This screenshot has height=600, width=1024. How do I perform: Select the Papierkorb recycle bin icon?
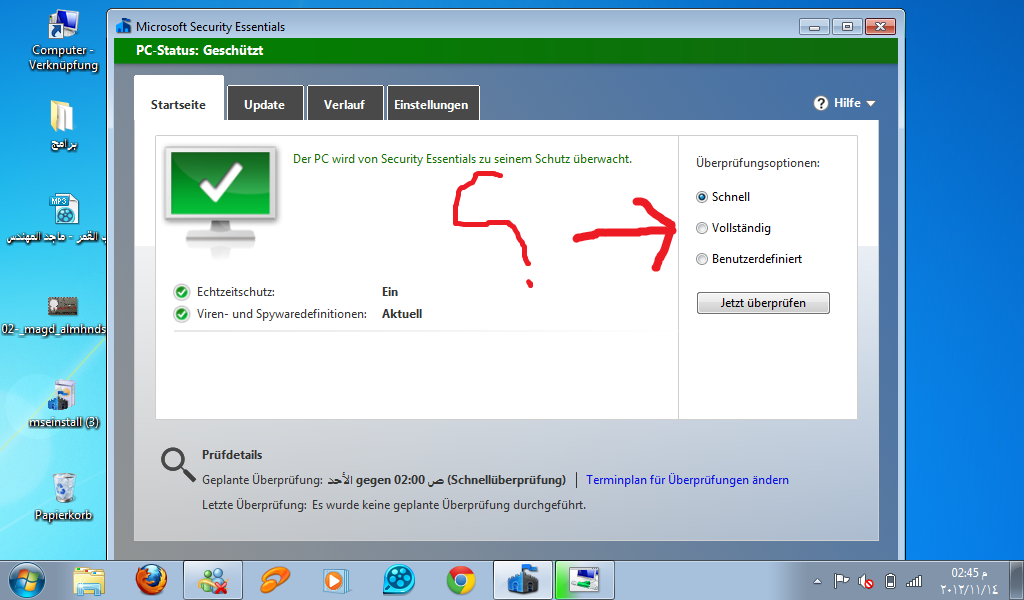63,497
